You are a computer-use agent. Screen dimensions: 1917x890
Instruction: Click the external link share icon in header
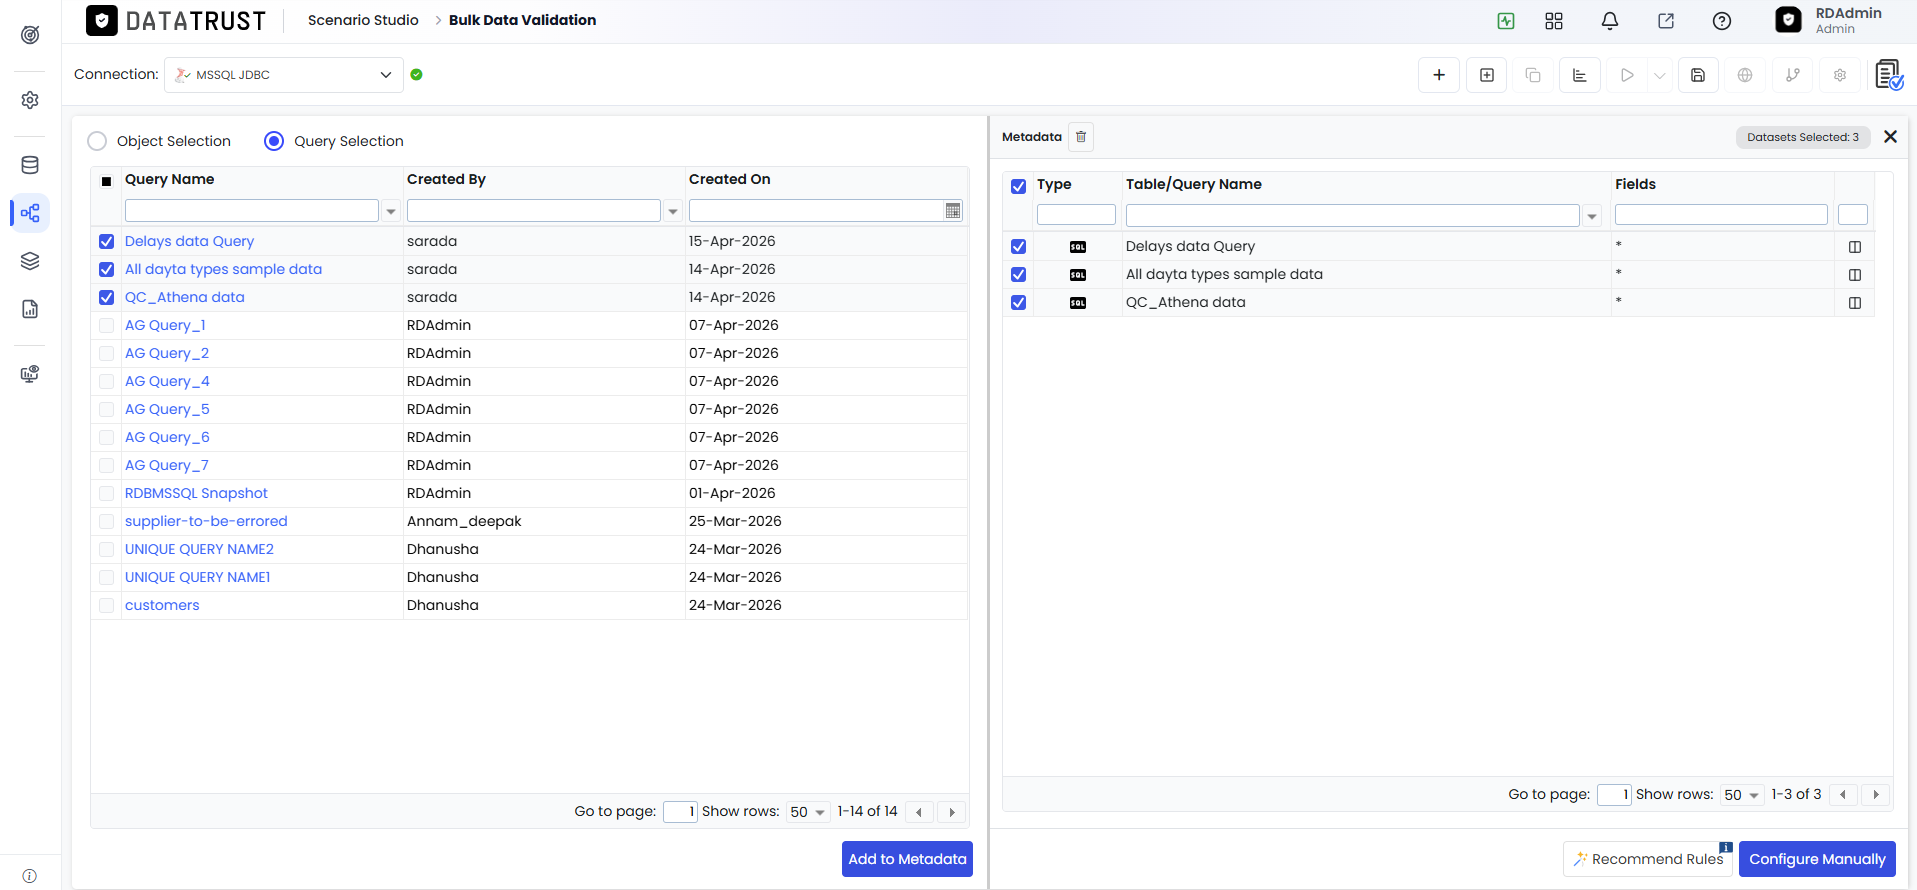[1666, 21]
